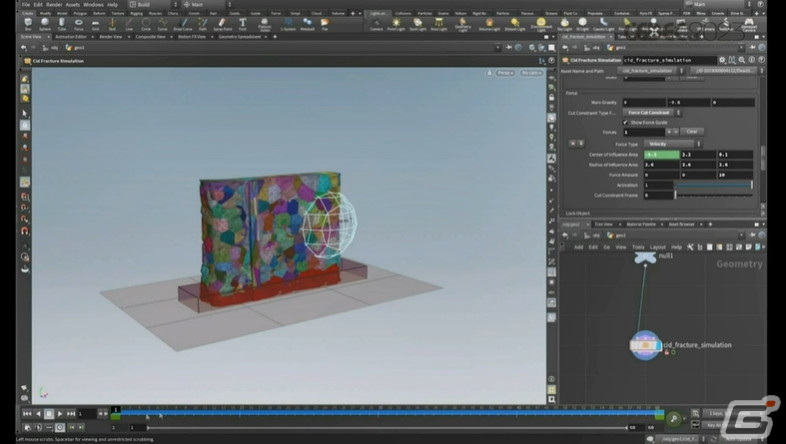This screenshot has width=786, height=444.
Task: Open the Main radial menu dropdown
Action: tap(208, 4)
